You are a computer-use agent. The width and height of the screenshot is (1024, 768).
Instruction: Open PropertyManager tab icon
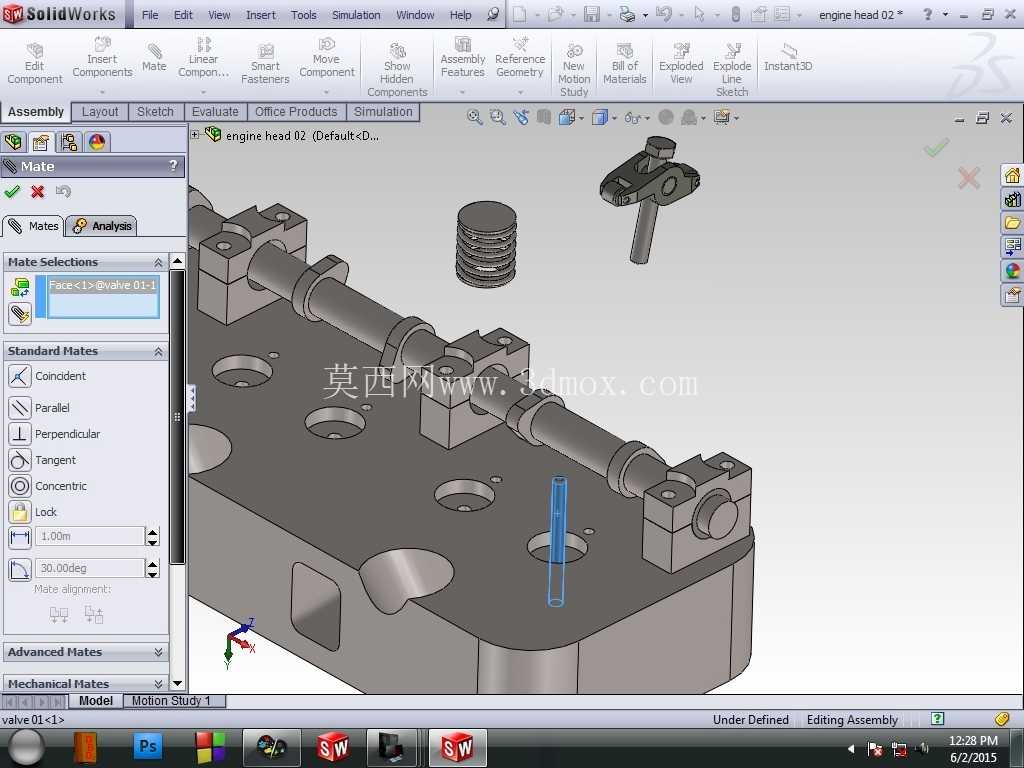pyautogui.click(x=40, y=142)
